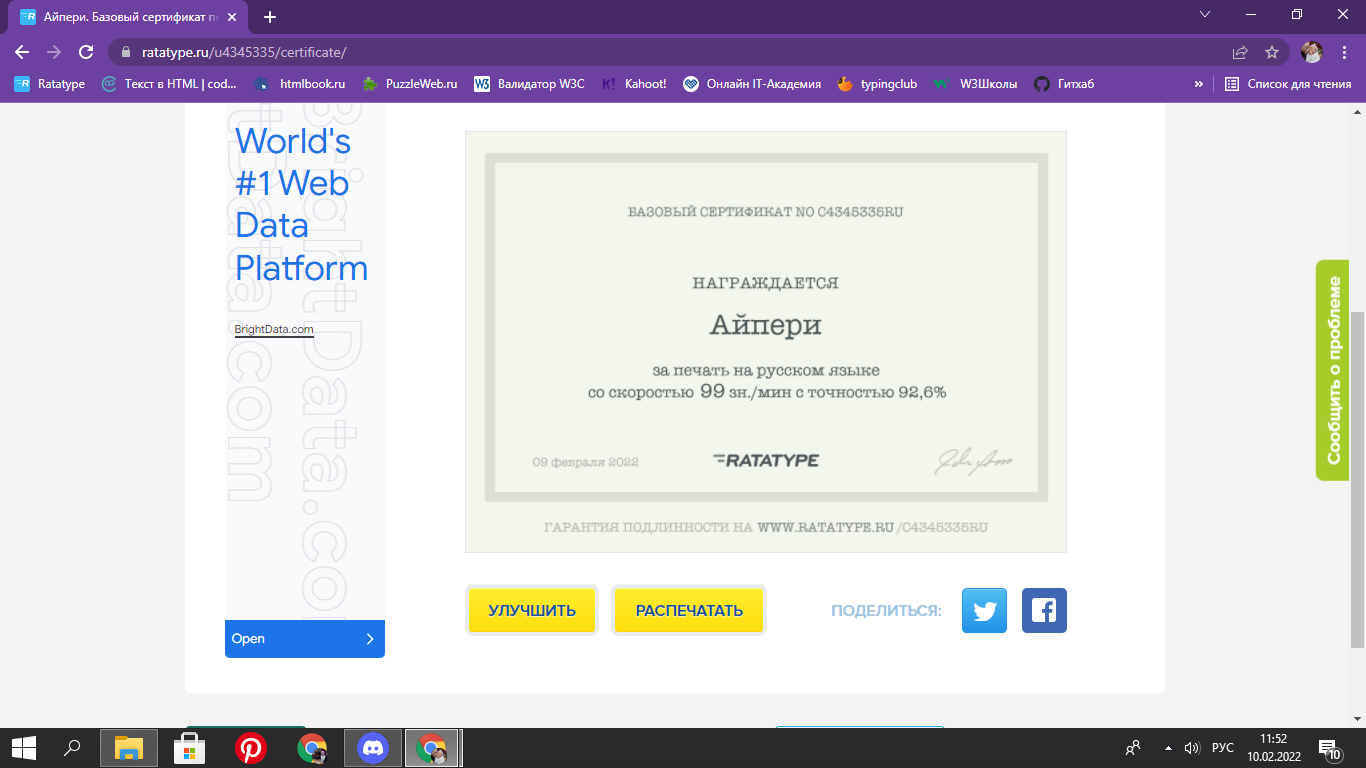This screenshot has width=1366, height=768.
Task: Click the share page icon in address bar
Action: click(x=1240, y=52)
